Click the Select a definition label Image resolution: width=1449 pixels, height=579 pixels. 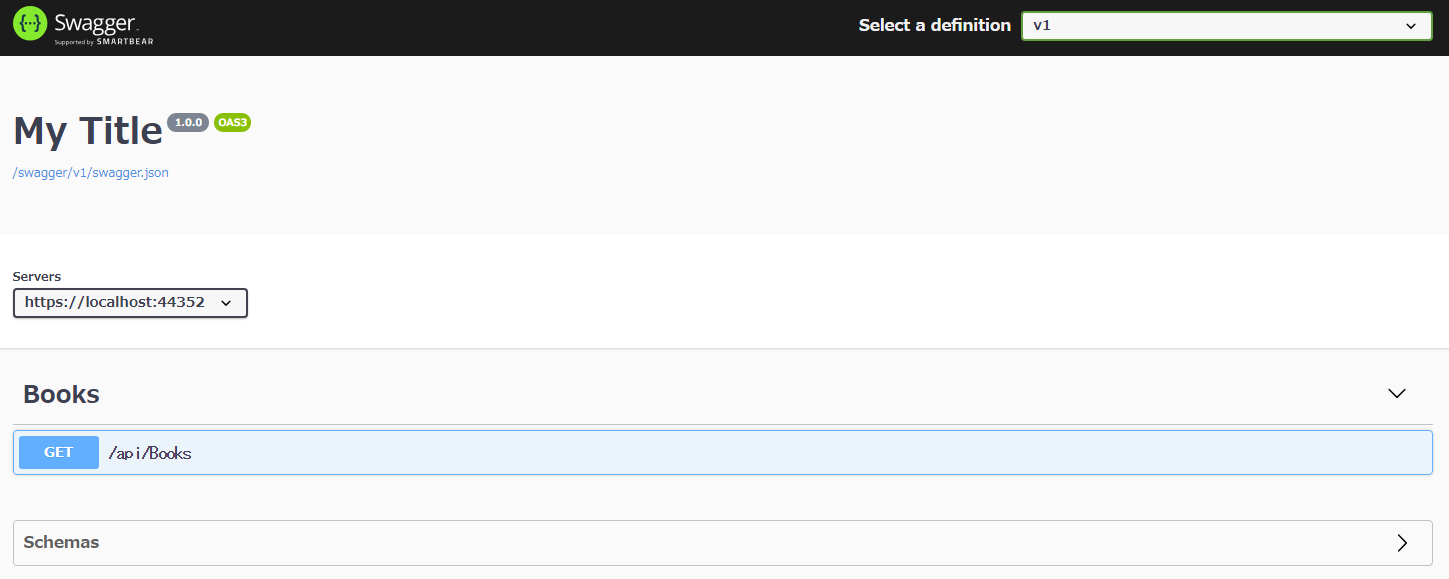[935, 26]
